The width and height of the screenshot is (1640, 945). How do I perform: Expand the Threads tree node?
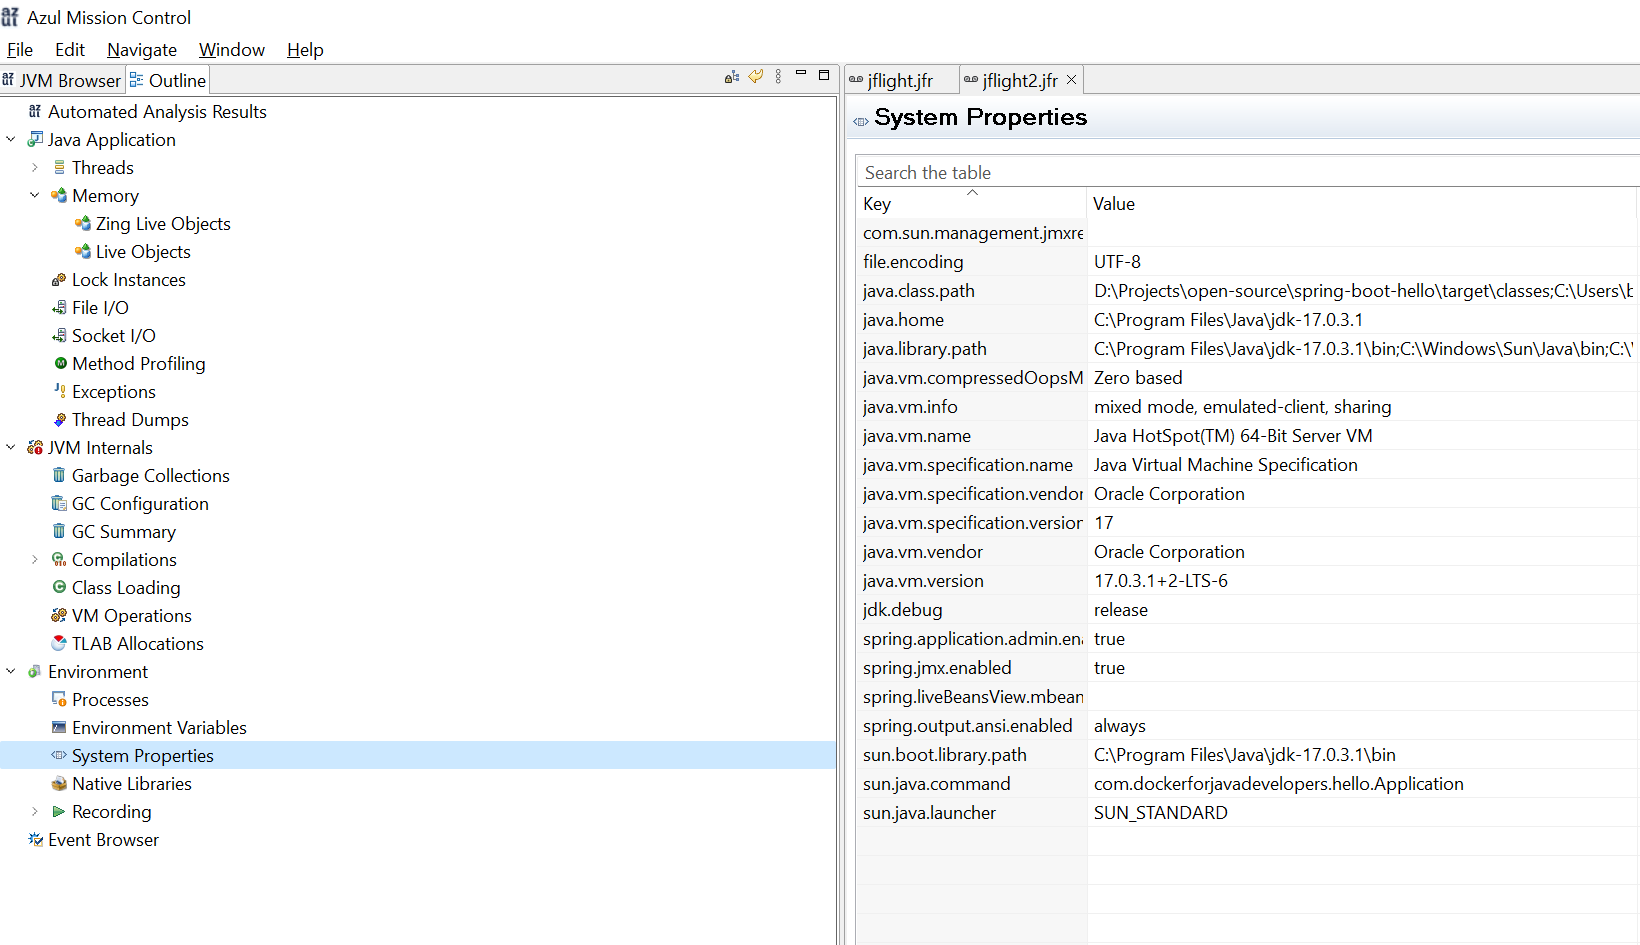(x=35, y=168)
